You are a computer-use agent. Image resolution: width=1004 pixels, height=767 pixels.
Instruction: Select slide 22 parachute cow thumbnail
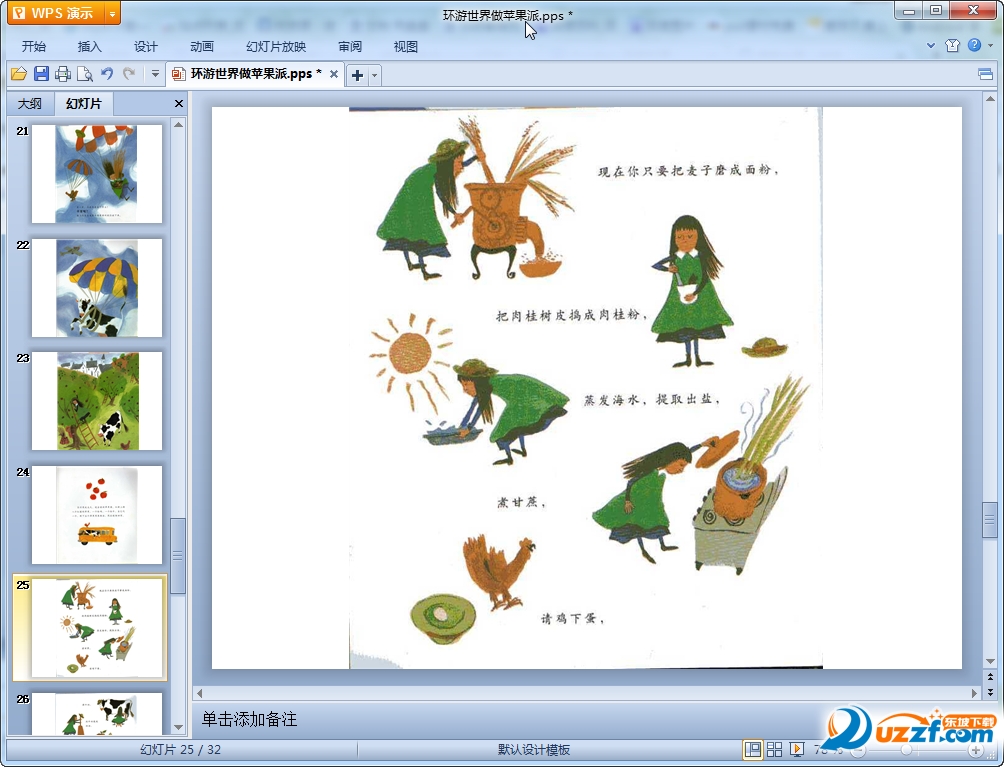click(97, 287)
